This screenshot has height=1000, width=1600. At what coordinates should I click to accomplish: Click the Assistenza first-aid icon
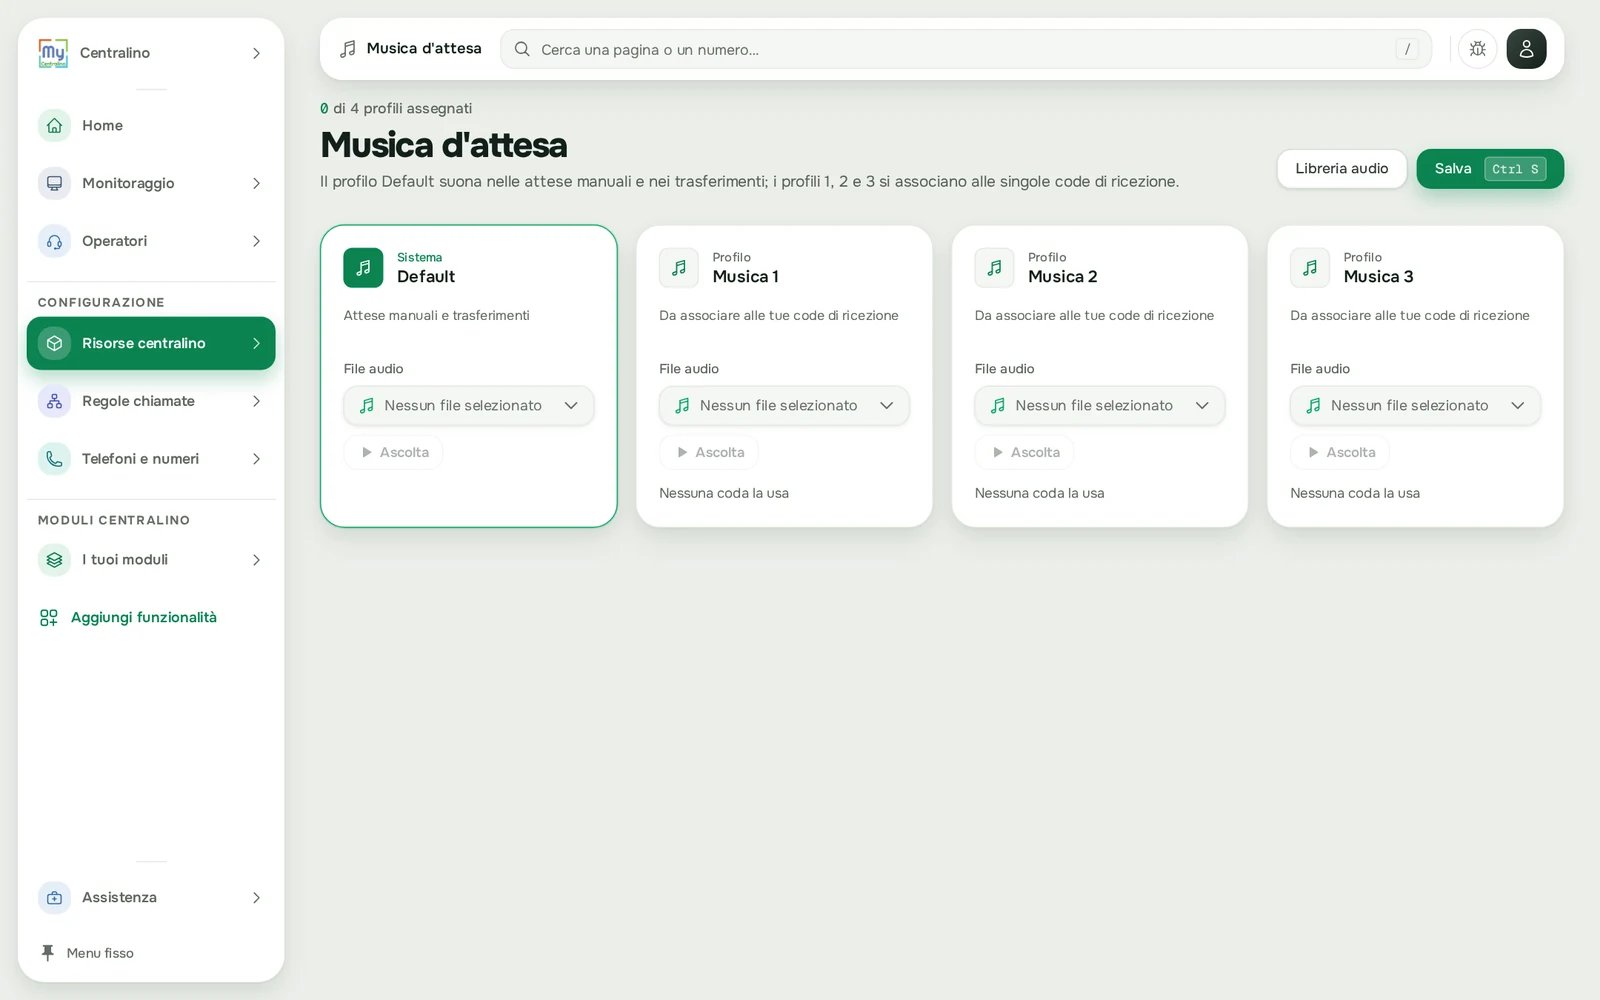tap(54, 898)
